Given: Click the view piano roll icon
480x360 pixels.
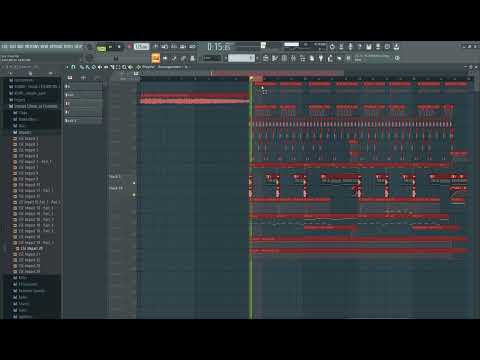Looking at the screenshot, I should pos(275,58).
